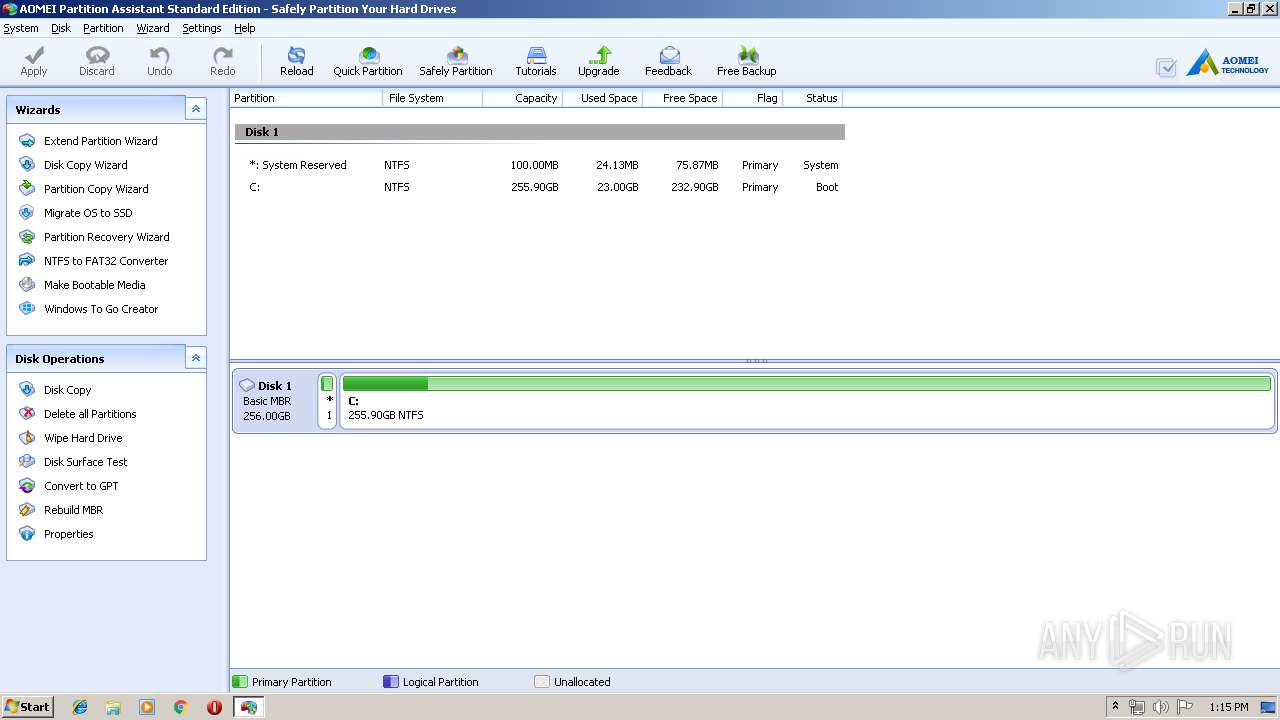This screenshot has width=1280, height=720.
Task: Collapse the Disk Operations panel
Action: point(196,358)
